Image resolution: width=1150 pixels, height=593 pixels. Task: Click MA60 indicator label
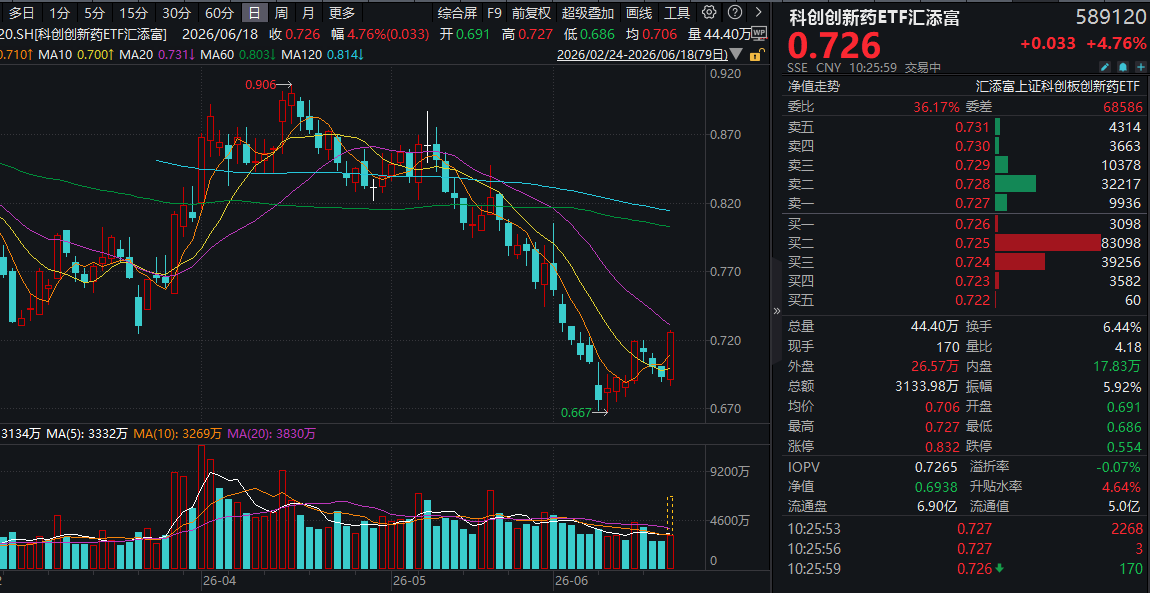coord(219,55)
